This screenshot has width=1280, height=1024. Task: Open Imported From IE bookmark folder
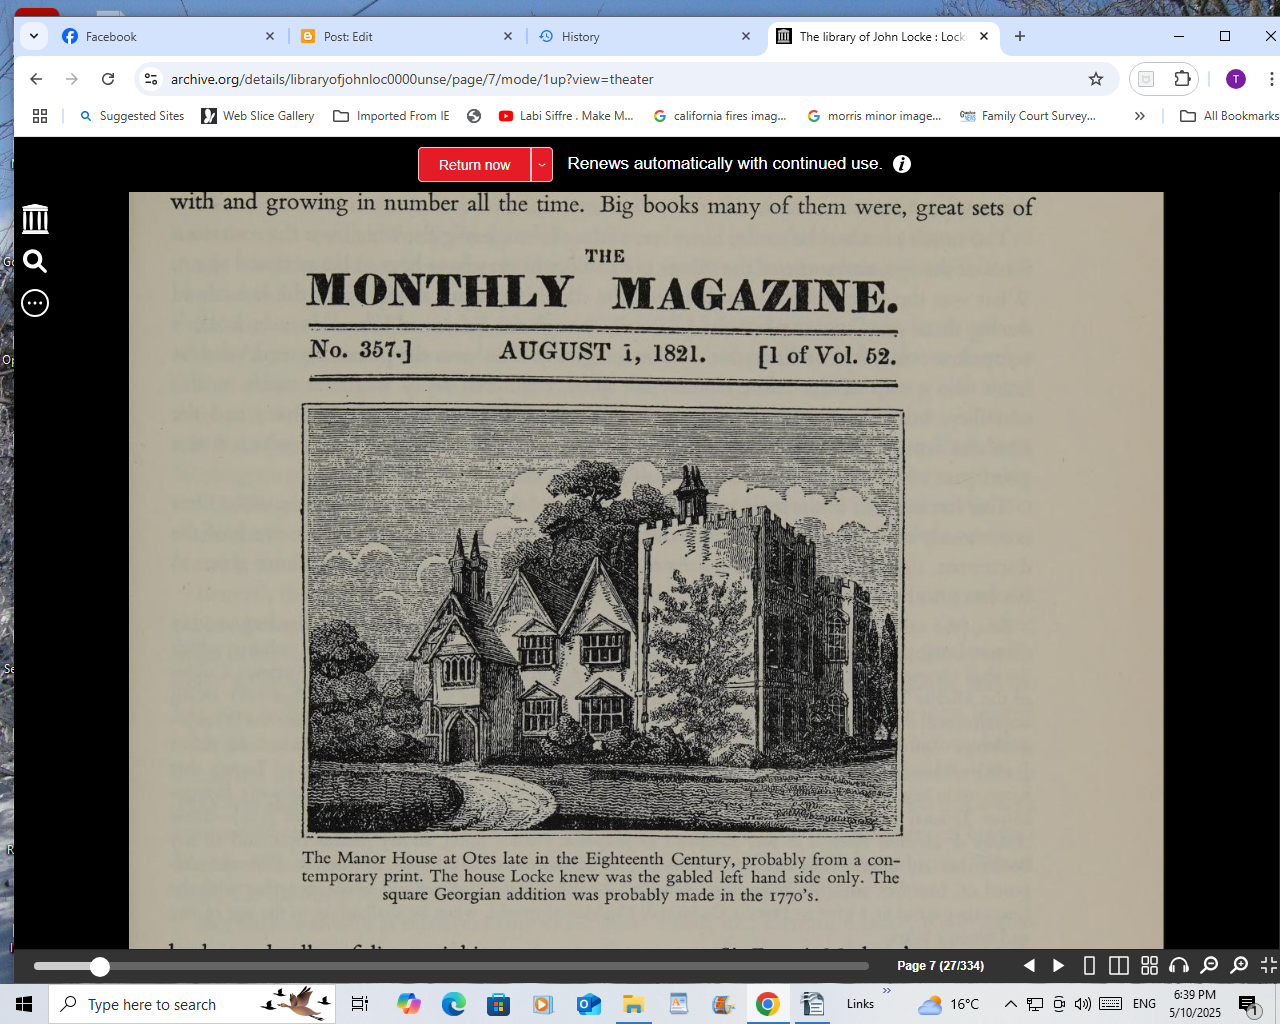[392, 116]
